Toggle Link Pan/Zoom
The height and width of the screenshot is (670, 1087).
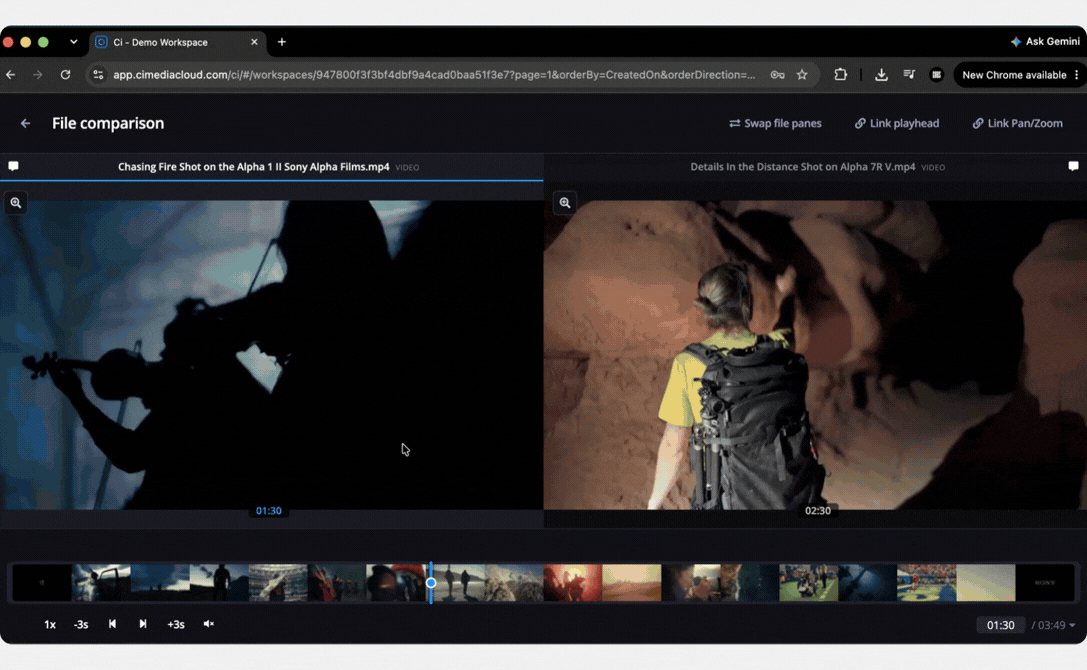click(1018, 123)
